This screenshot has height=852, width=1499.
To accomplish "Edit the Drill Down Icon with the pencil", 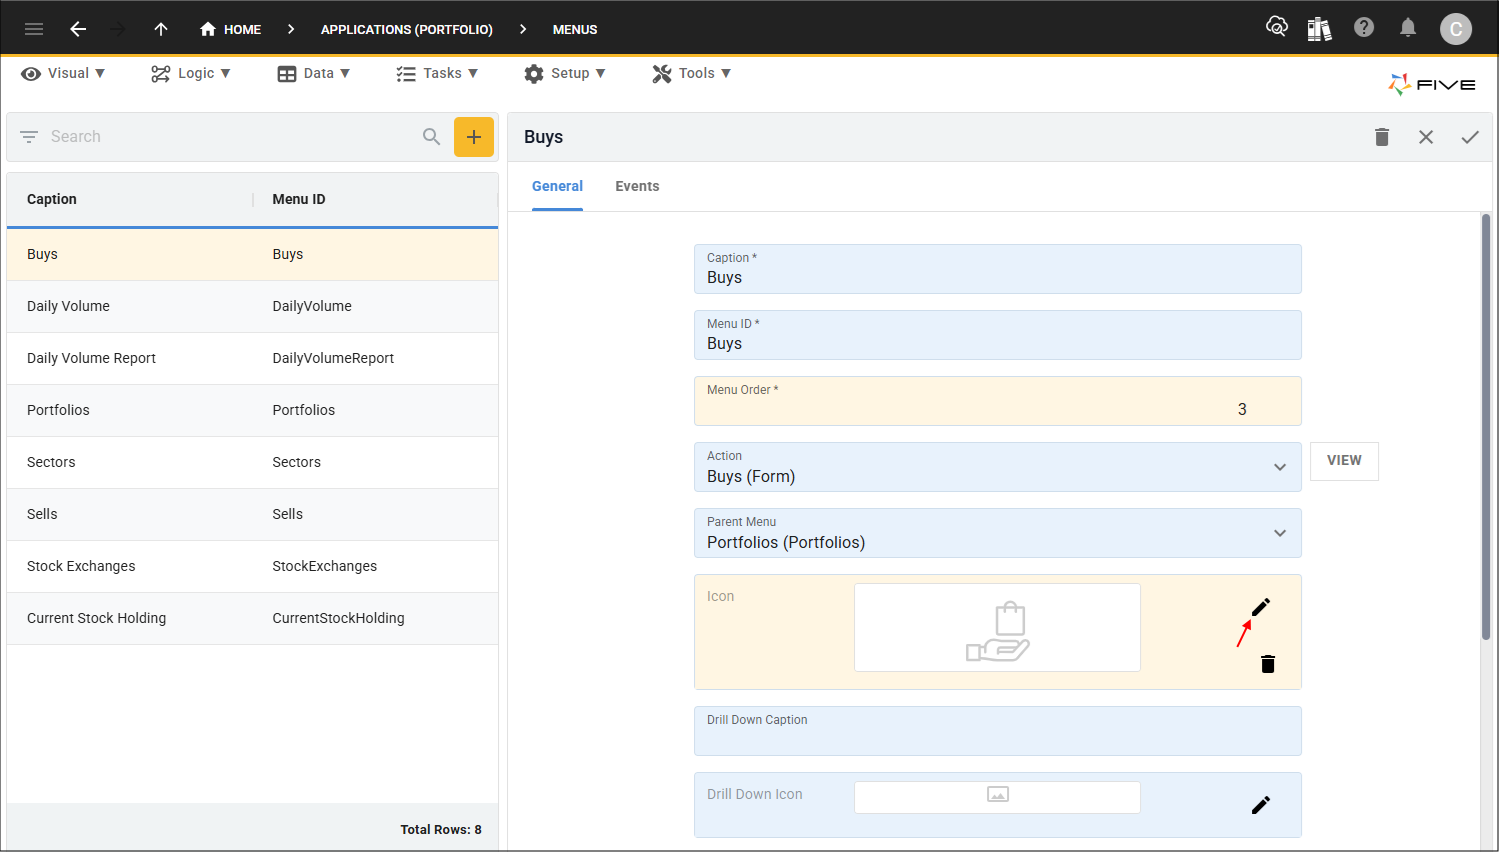I will (x=1261, y=805).
